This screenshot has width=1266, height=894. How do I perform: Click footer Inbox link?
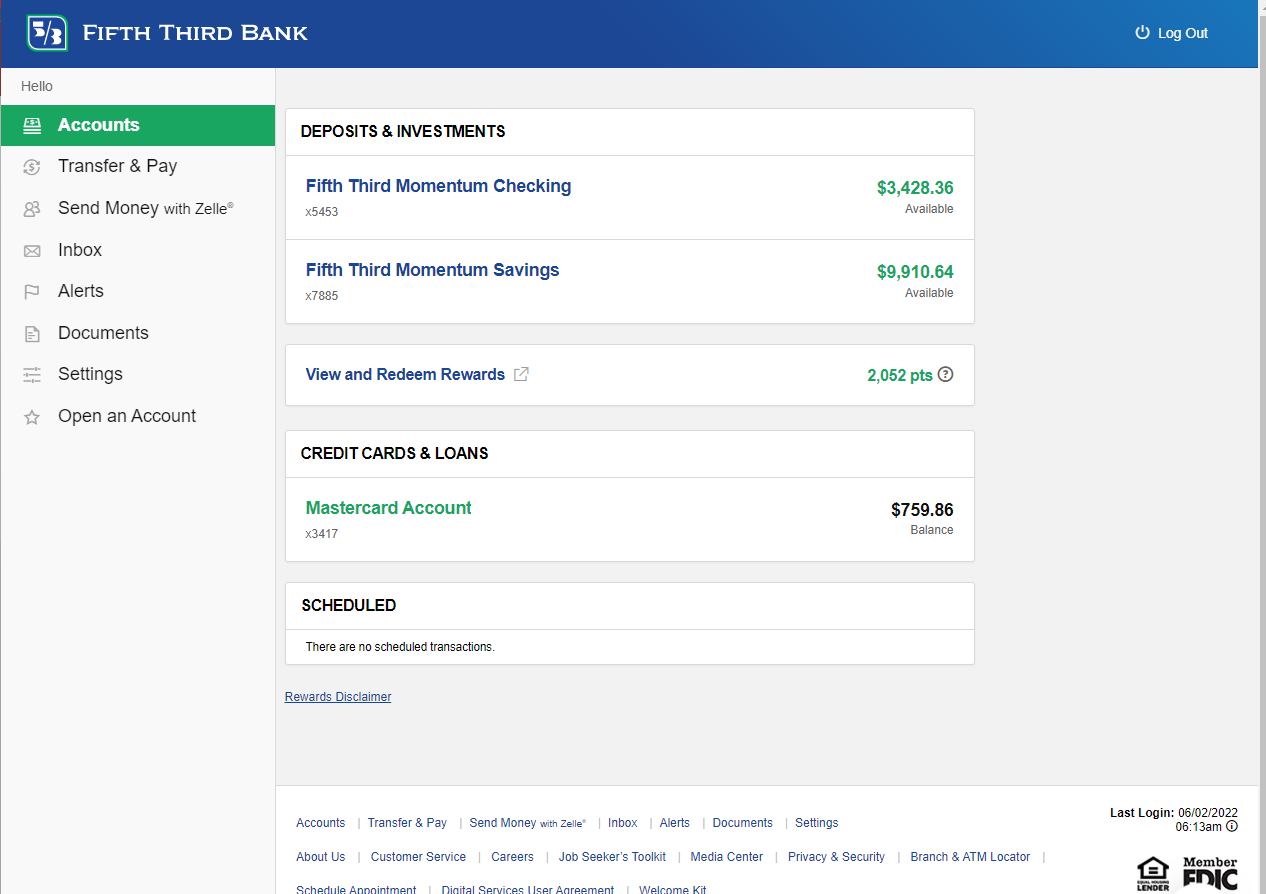pyautogui.click(x=622, y=823)
